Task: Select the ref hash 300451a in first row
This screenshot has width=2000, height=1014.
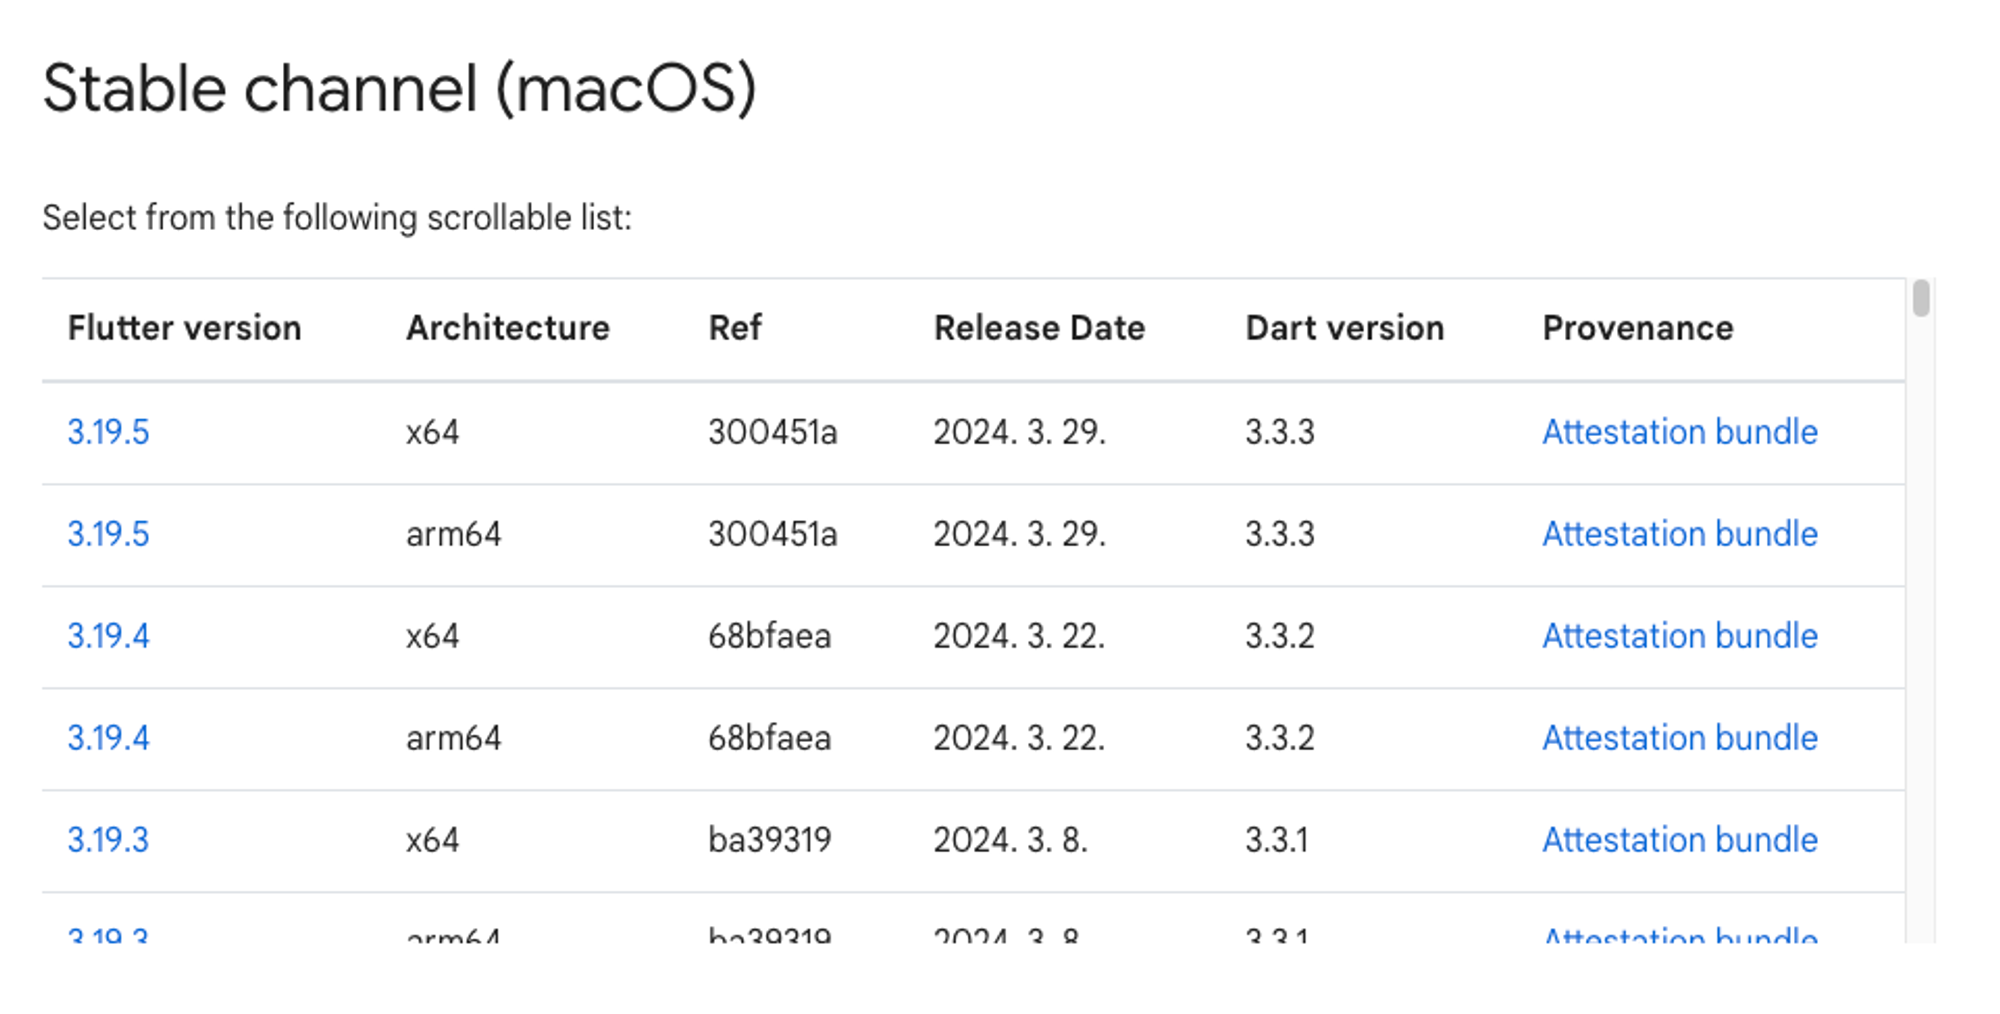Action: 773,432
